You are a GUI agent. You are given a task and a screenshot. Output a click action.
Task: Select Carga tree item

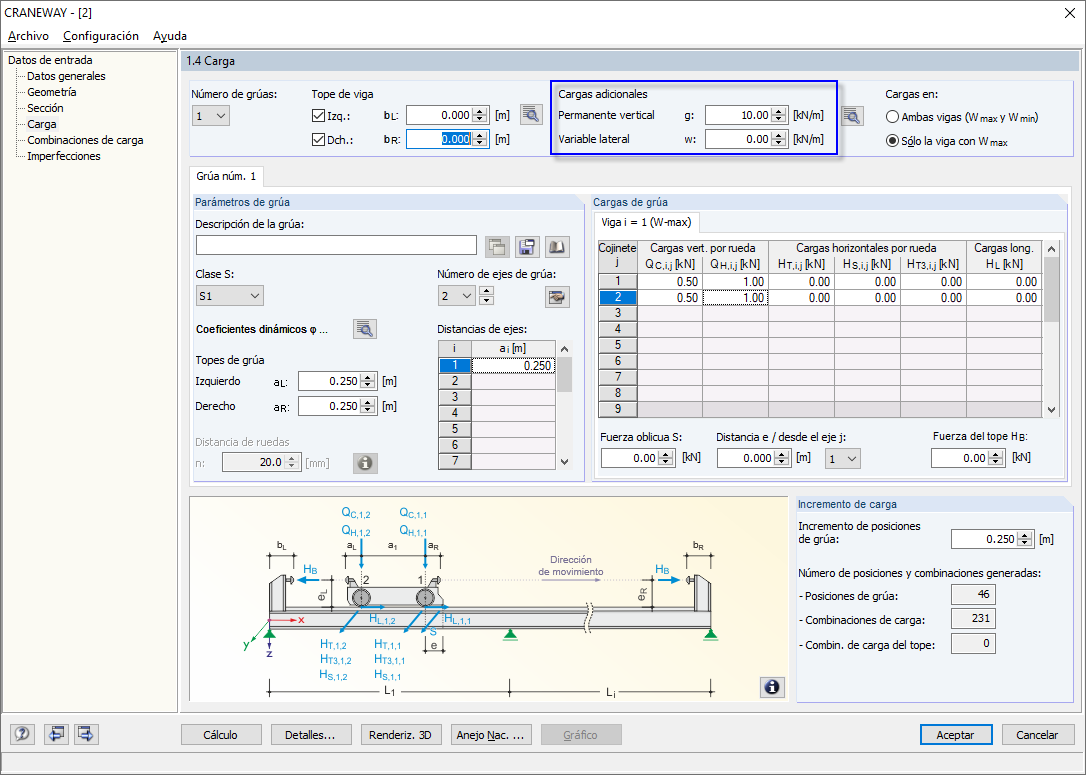[x=42, y=124]
